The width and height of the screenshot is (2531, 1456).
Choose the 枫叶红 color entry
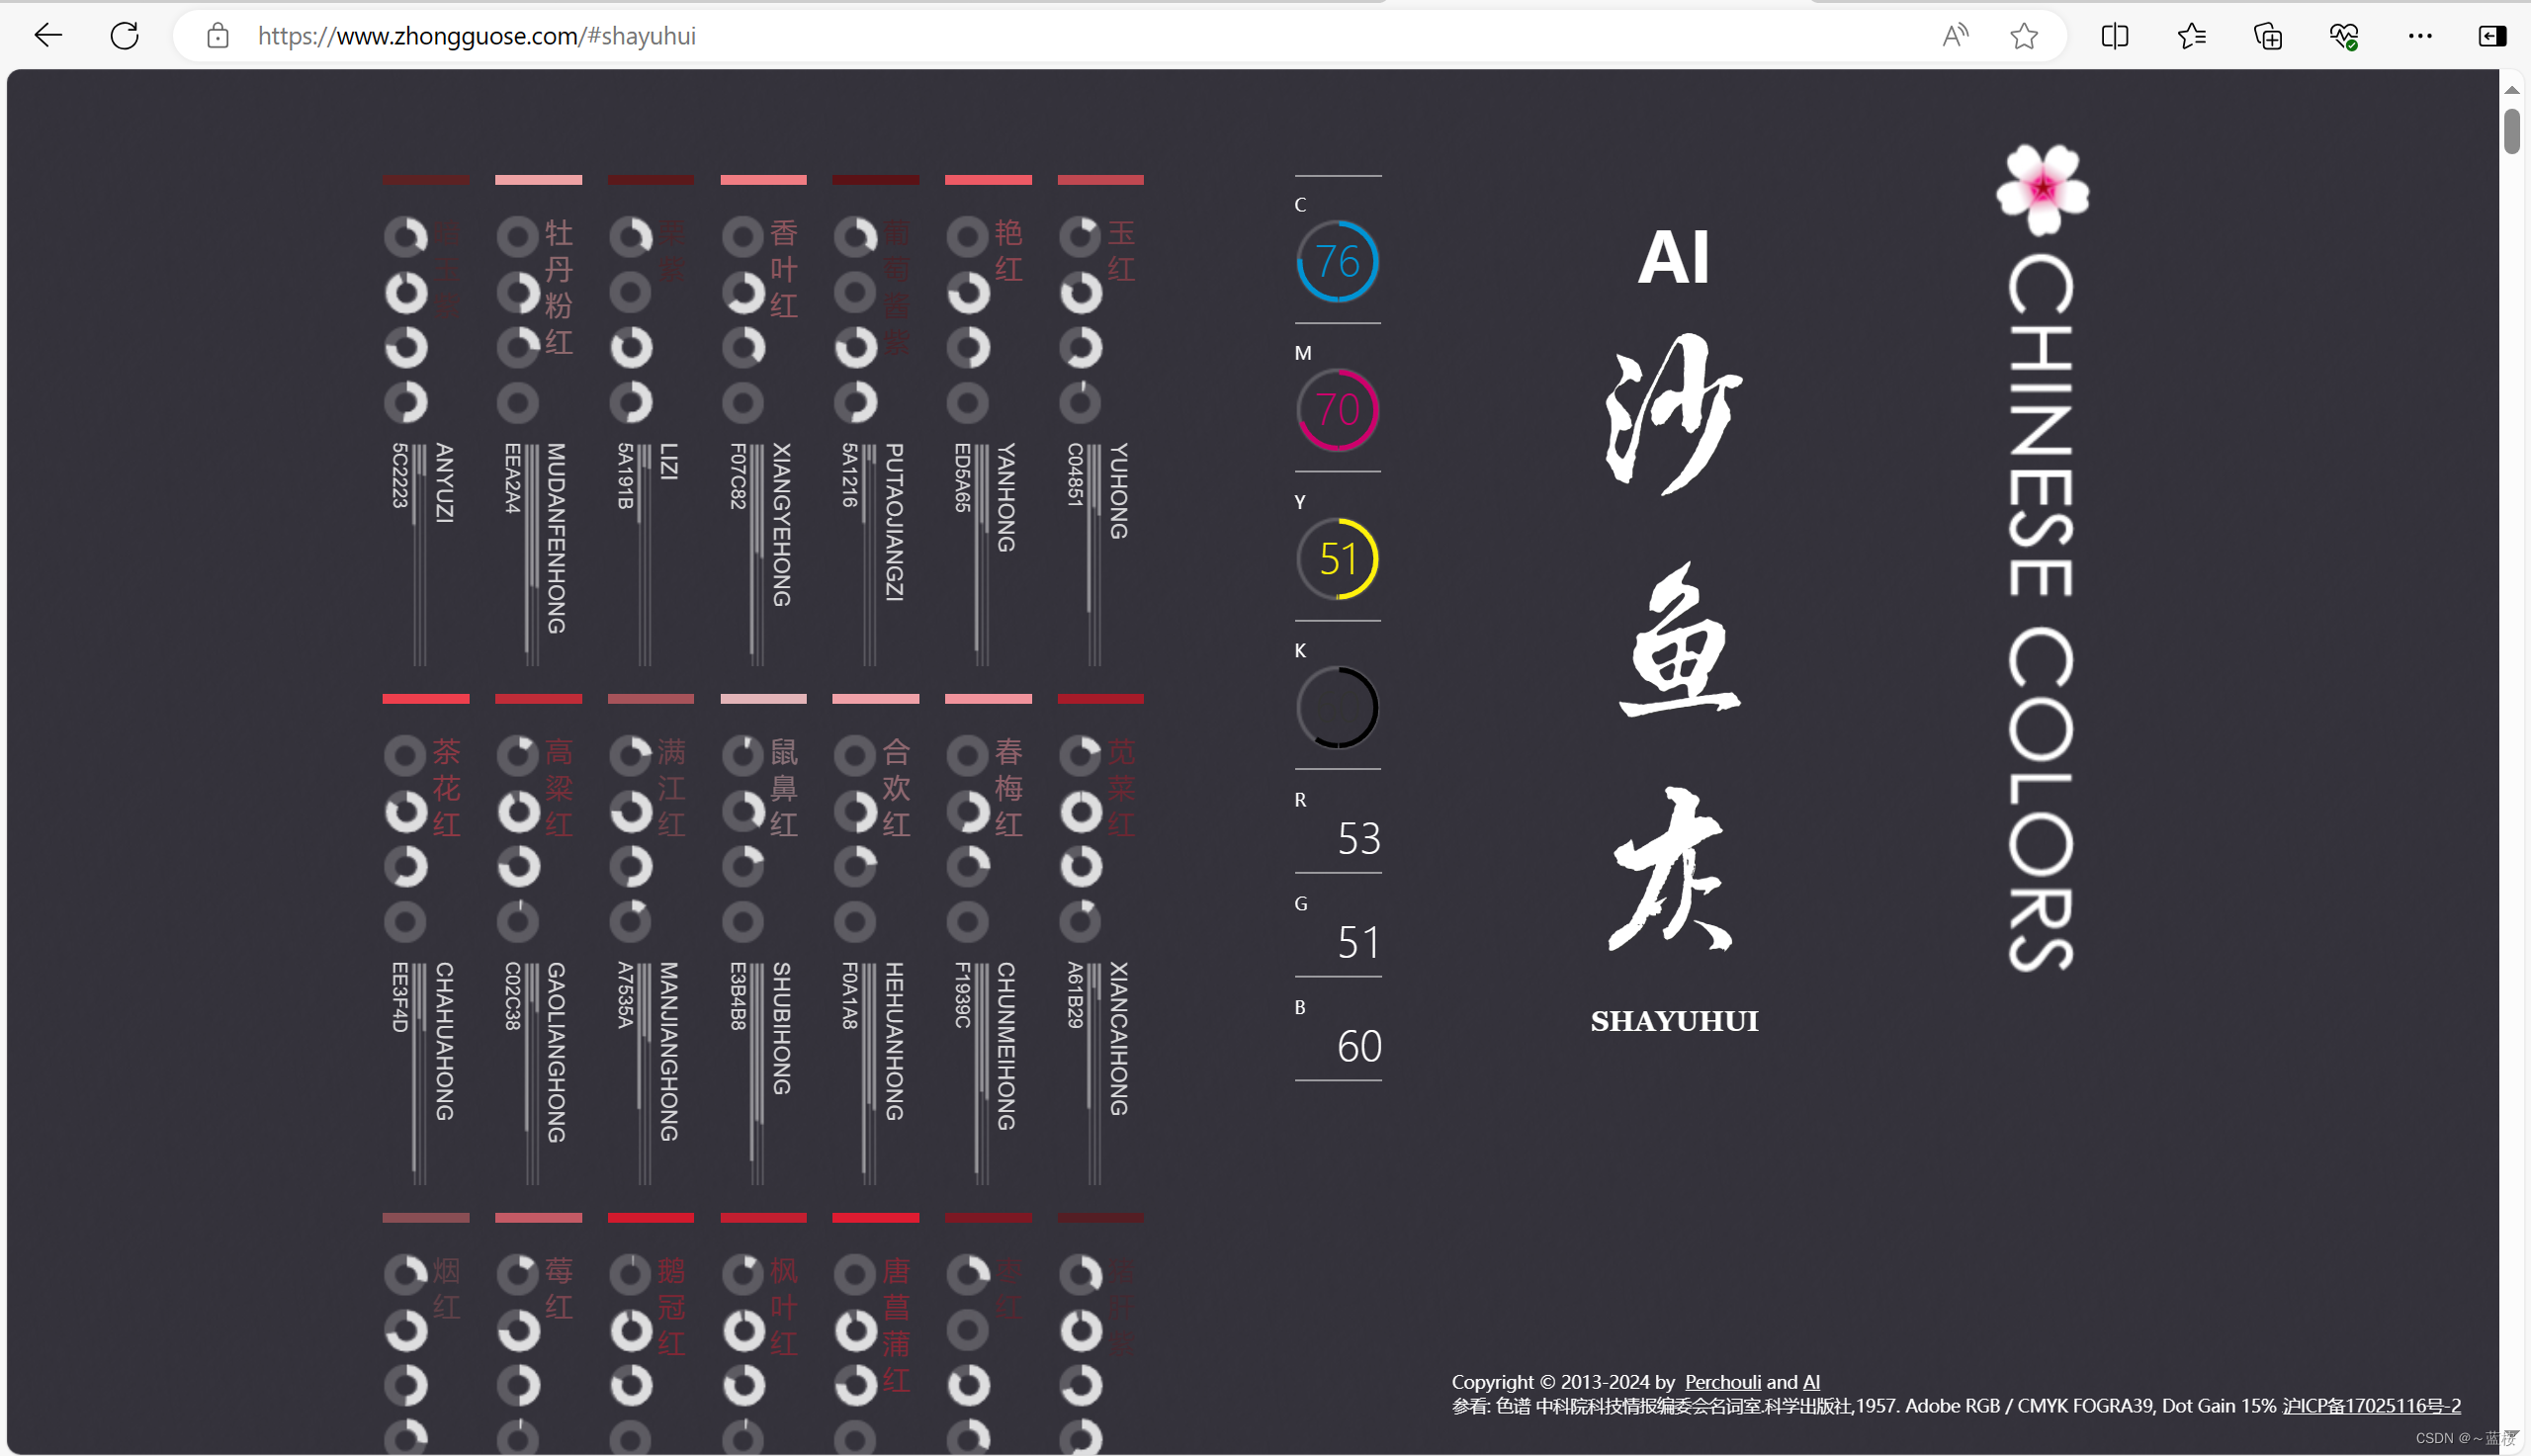[x=763, y=1333]
